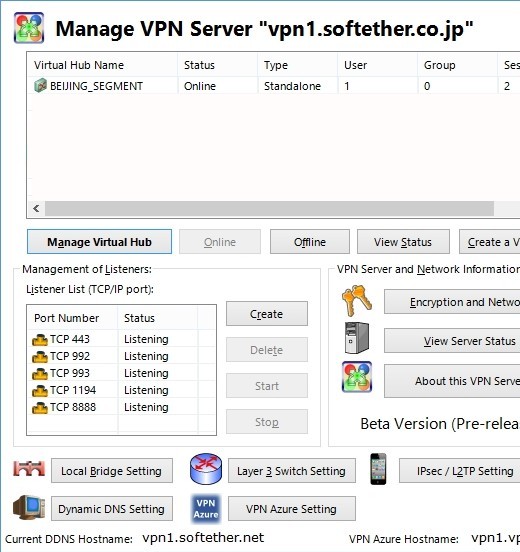Click the keys icon next to Encryption
This screenshot has width=520, height=552.
357,301
